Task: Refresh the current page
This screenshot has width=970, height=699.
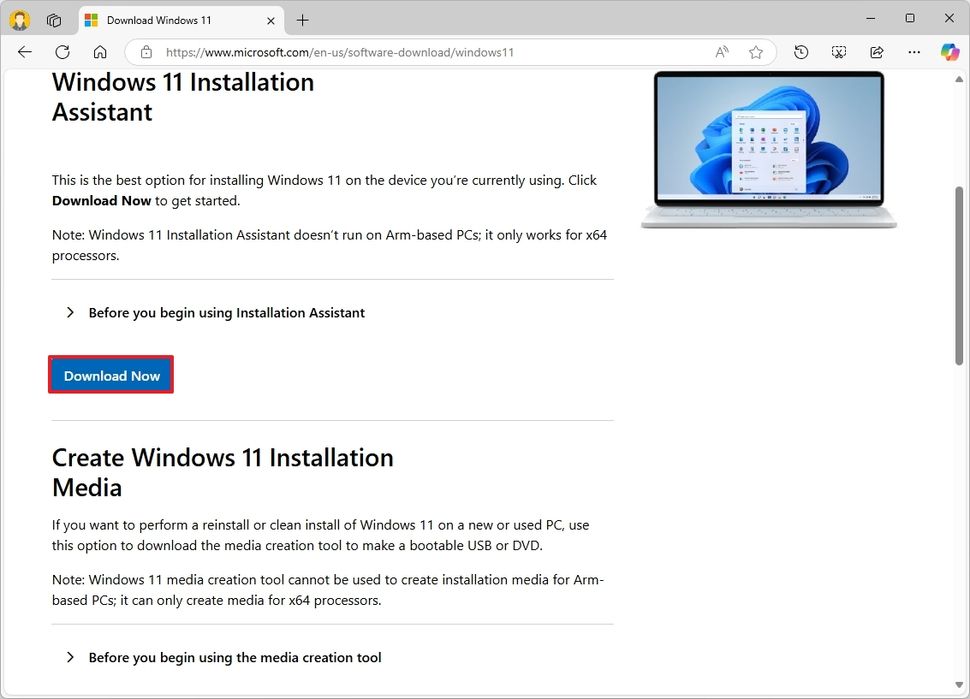Action: point(62,52)
